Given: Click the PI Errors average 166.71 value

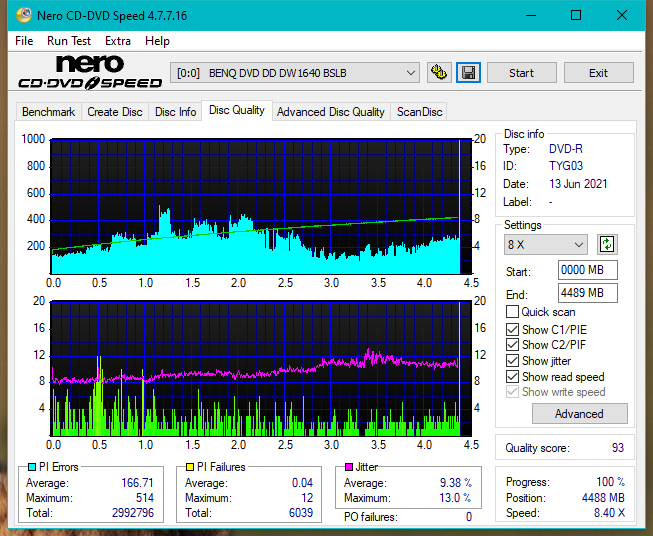Looking at the screenshot, I should click(137, 483).
